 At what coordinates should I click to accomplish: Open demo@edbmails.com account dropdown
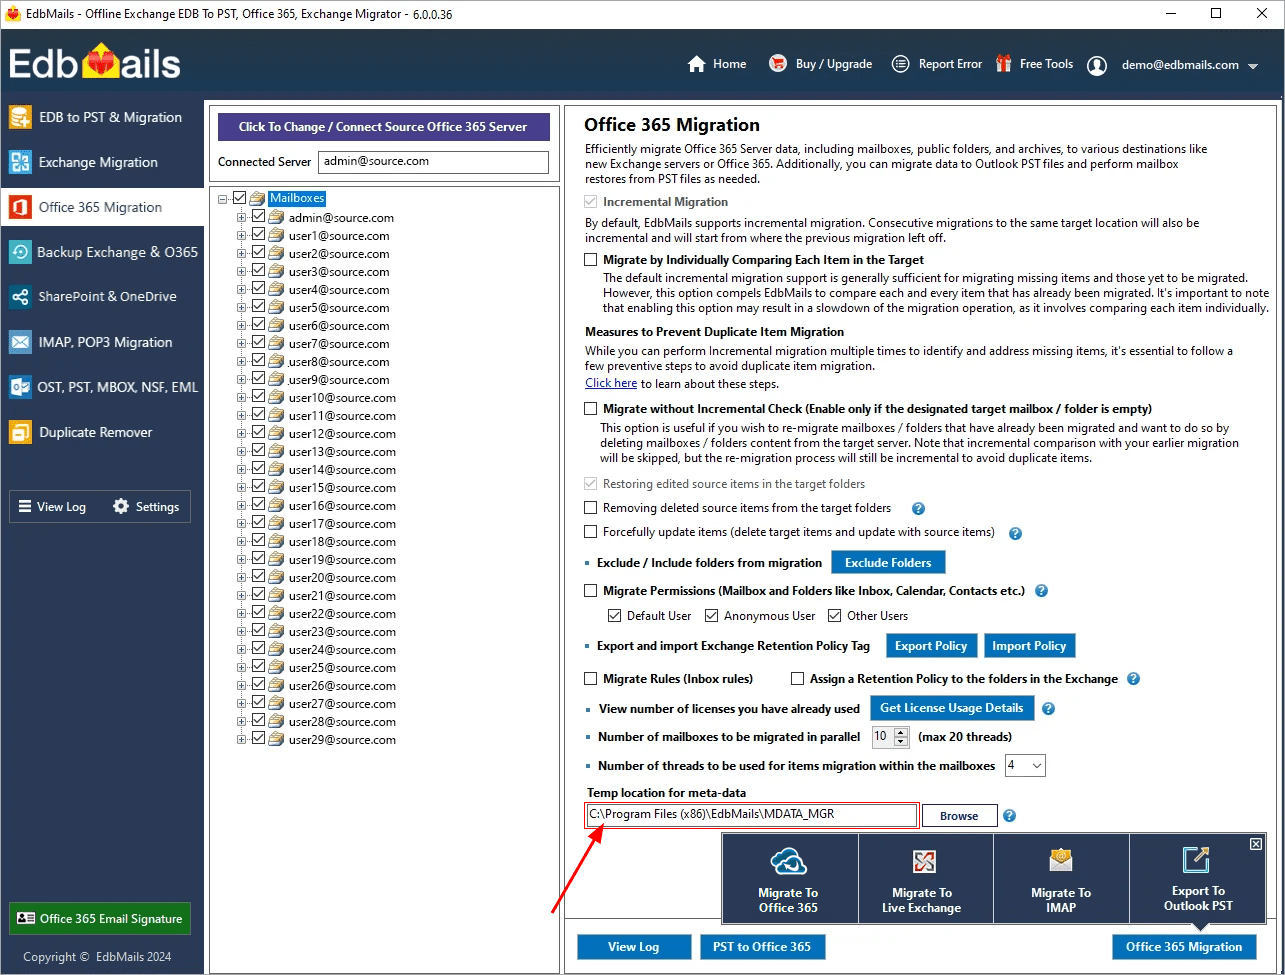click(x=1252, y=66)
